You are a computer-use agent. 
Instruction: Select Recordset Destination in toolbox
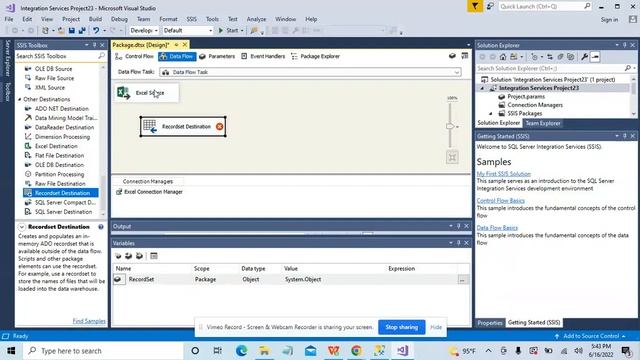[x=61, y=193]
